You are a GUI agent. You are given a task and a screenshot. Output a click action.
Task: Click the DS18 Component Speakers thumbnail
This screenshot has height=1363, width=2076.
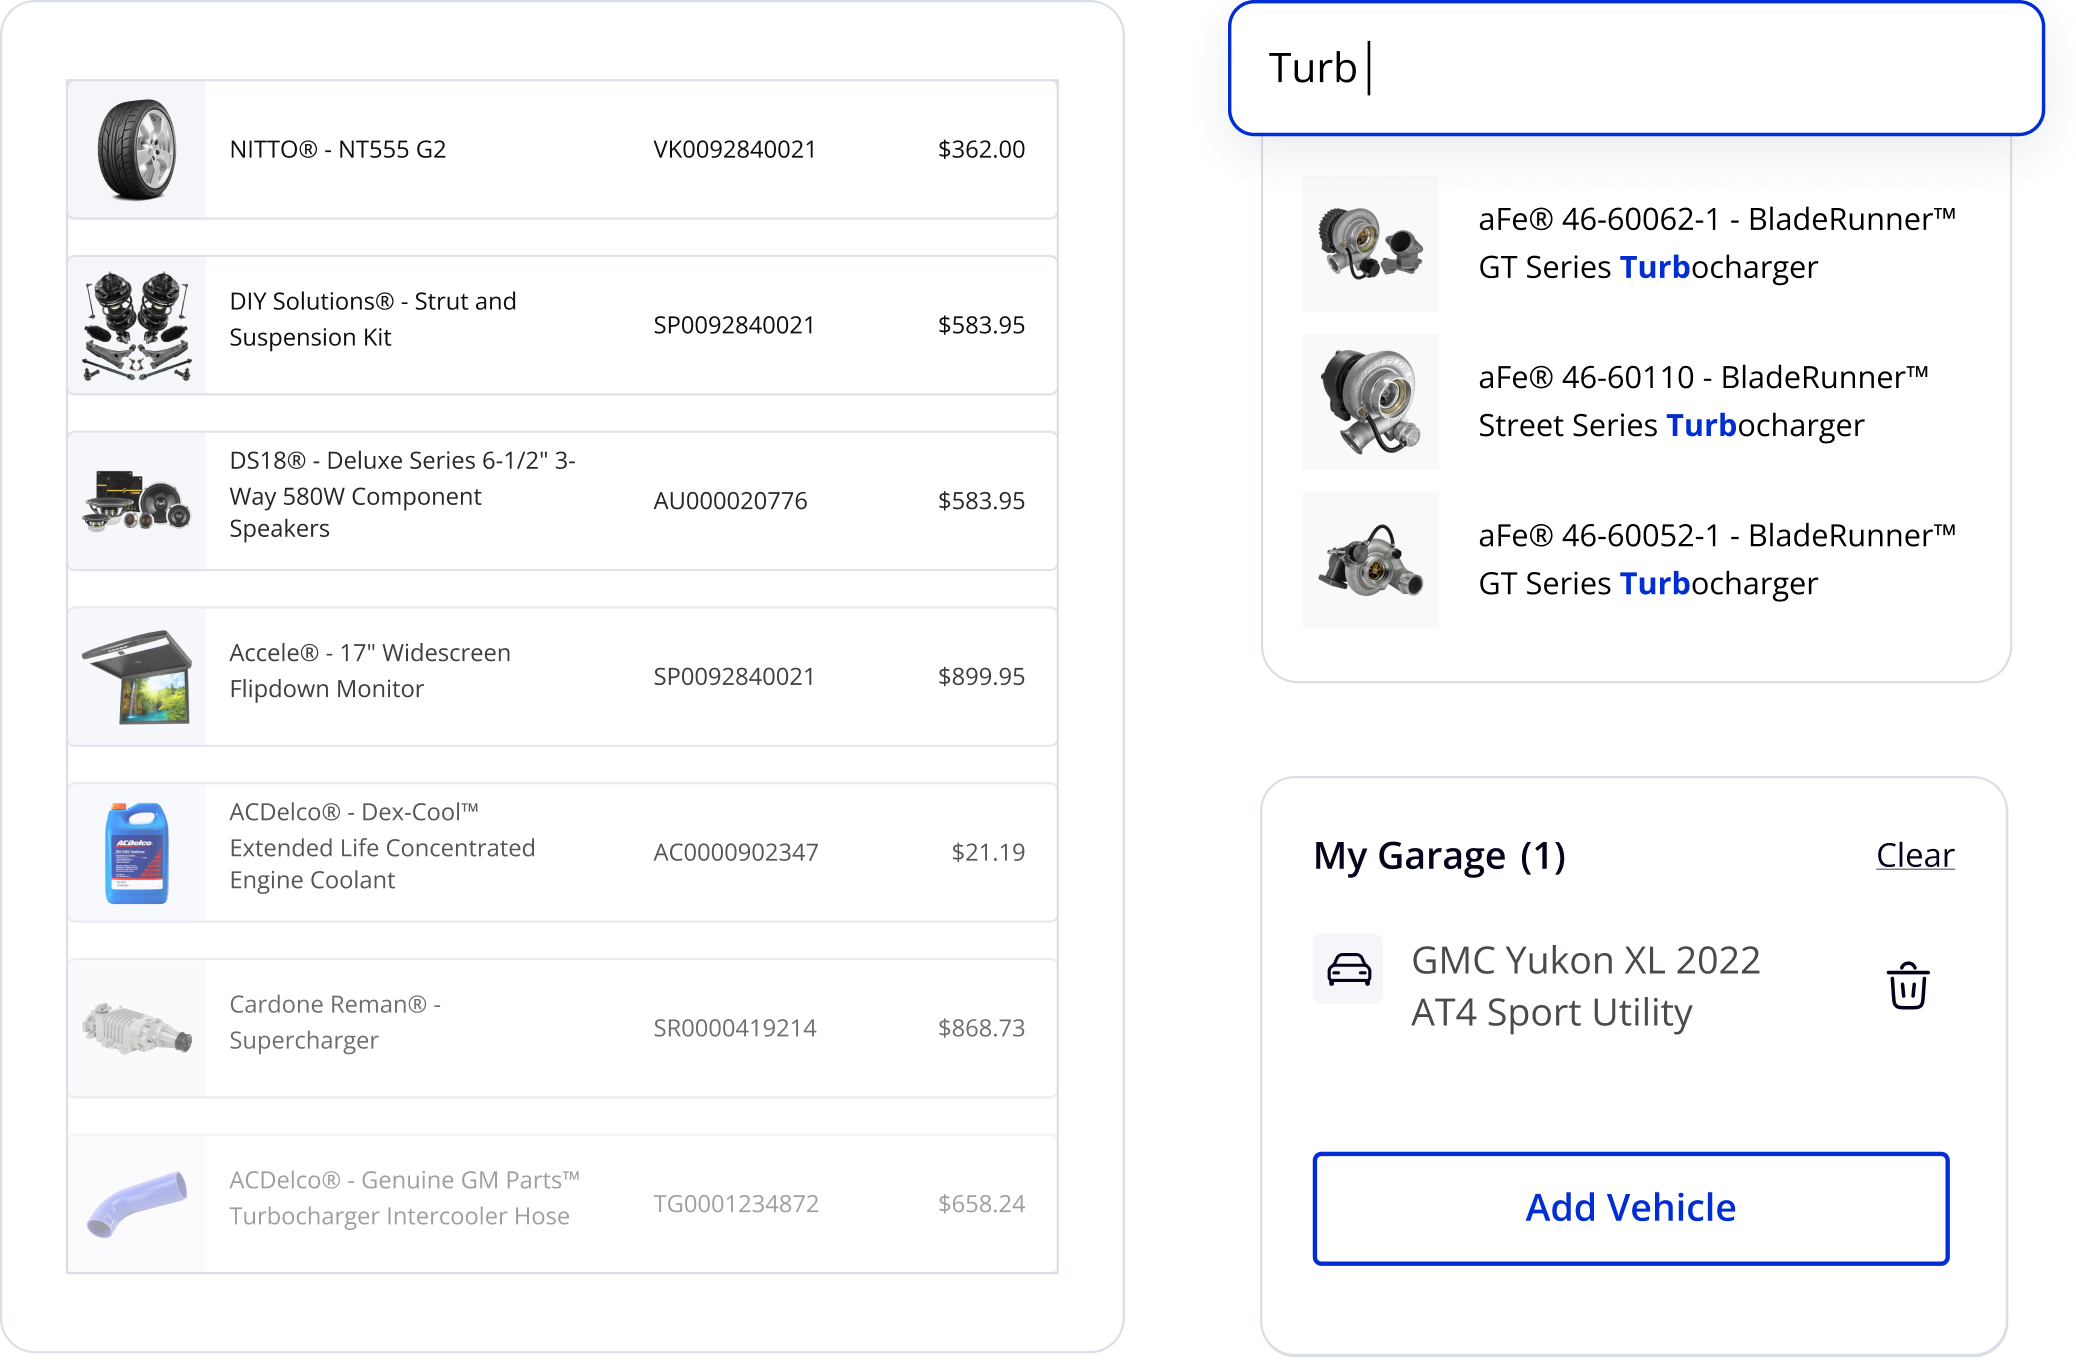click(x=137, y=501)
